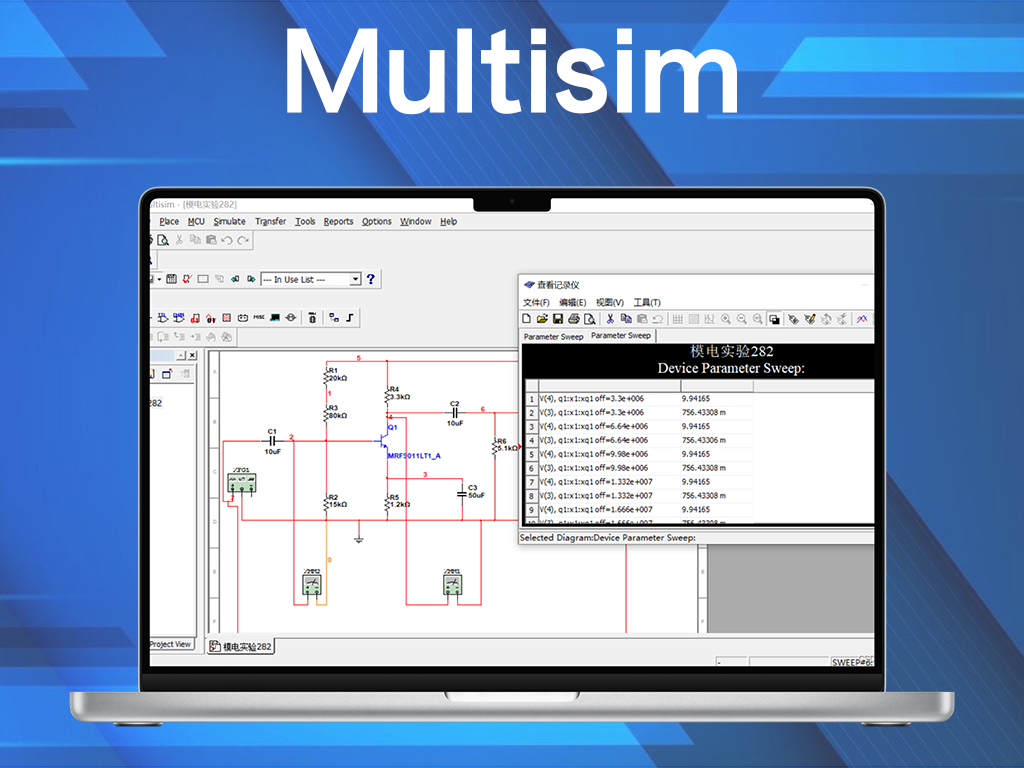This screenshot has width=1024, height=768.
Task: Select cell V(4), q1:x1:xq1 off=1.332e+007
Action: [609, 481]
